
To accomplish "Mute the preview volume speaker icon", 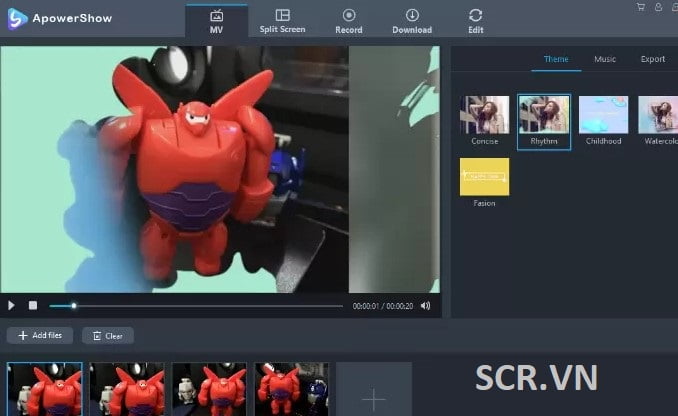I will tap(425, 306).
